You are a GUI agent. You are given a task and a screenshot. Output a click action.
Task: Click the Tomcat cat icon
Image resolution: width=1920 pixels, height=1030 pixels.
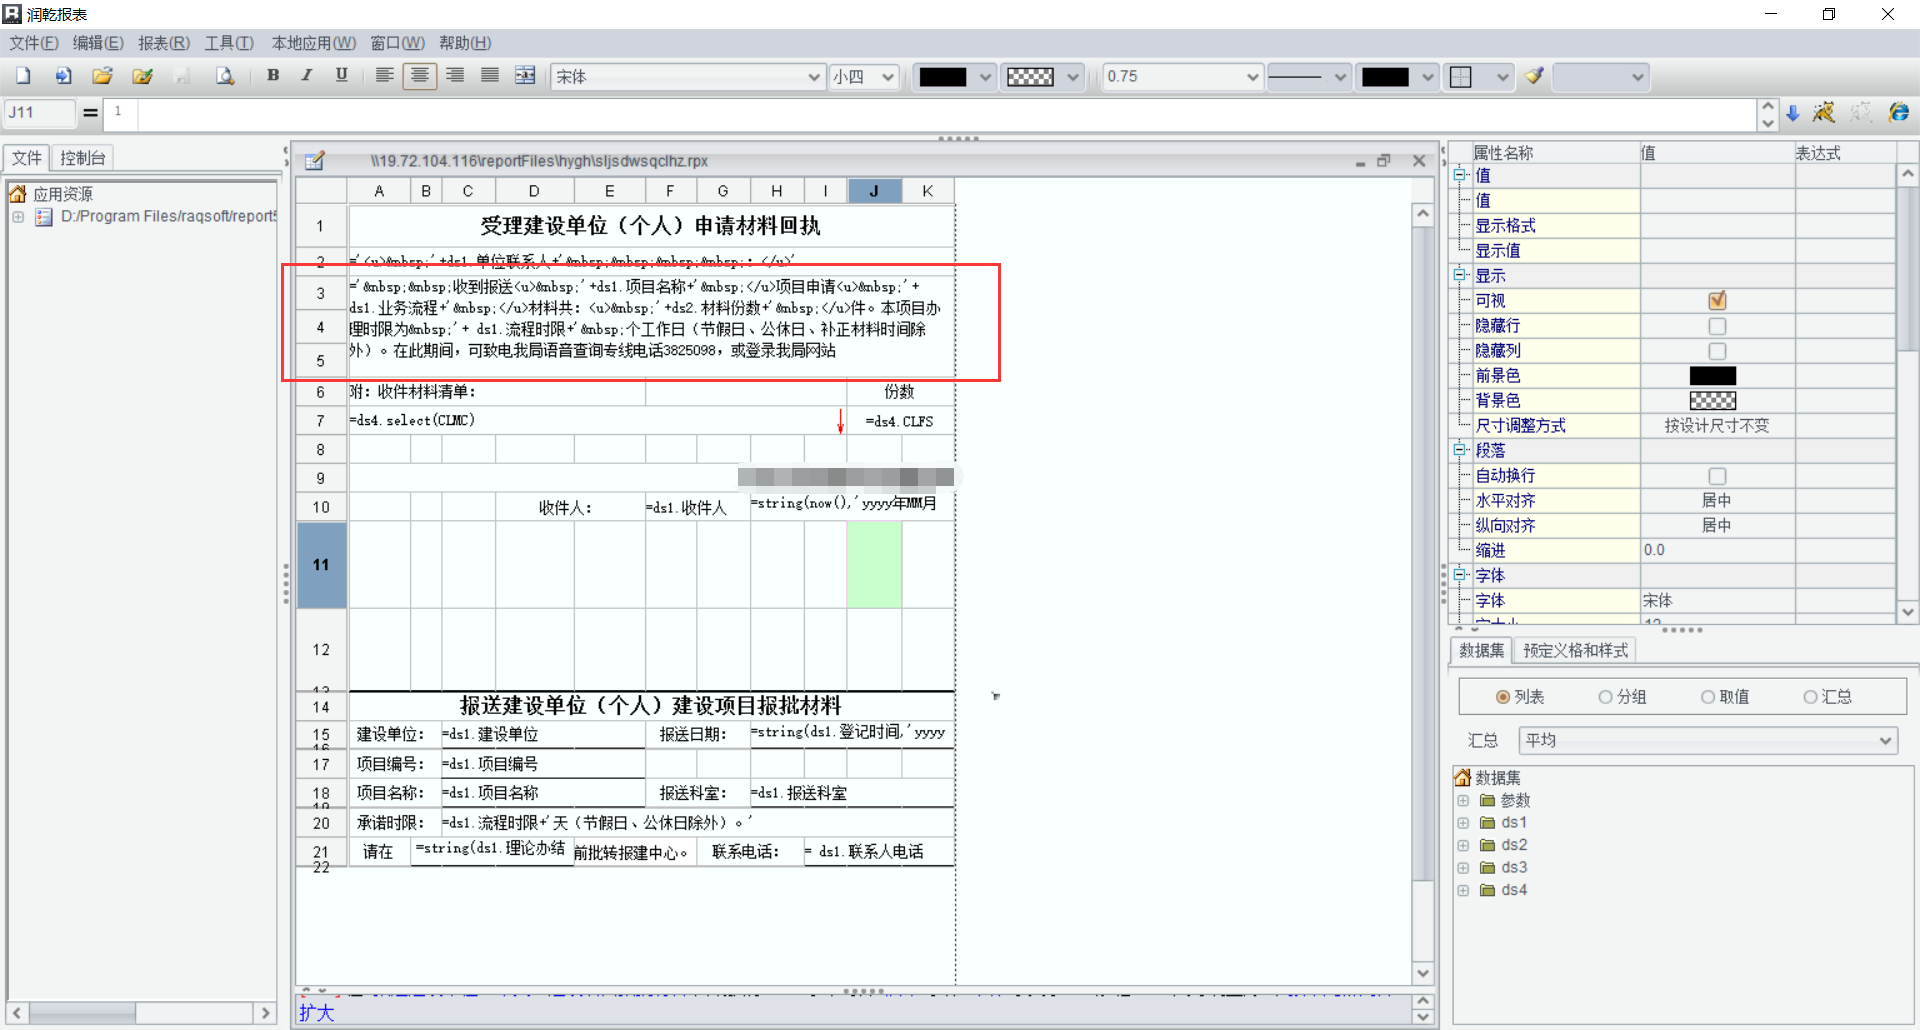(x=1824, y=113)
